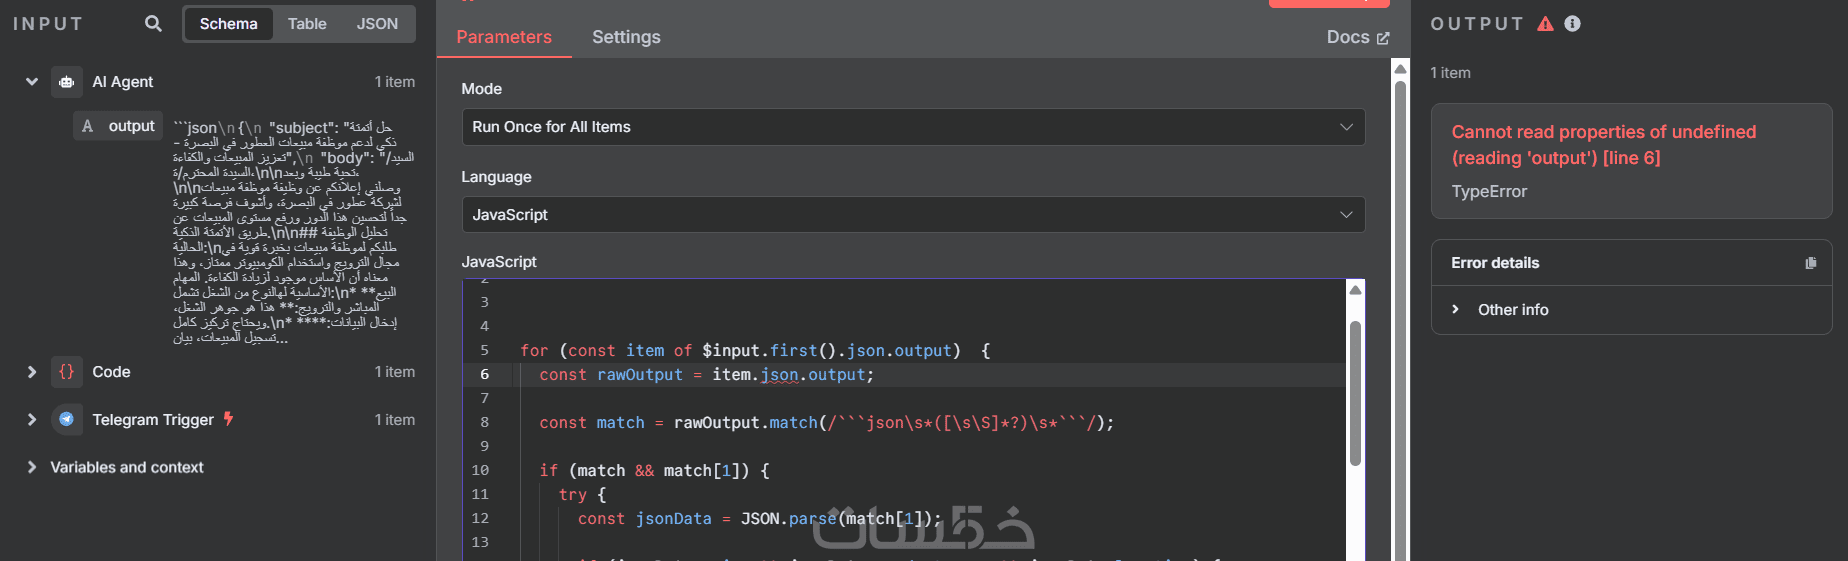Click the Telegram Trigger node icon
Screen dimensions: 1848x561
point(66,420)
